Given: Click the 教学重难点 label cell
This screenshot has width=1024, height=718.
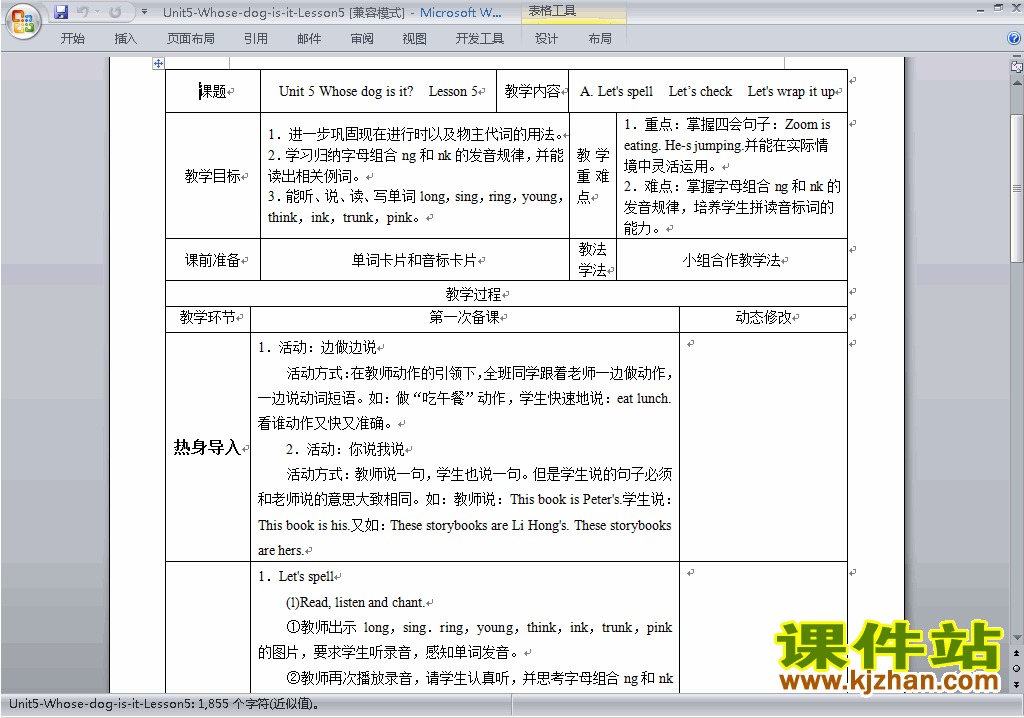Looking at the screenshot, I should (593, 176).
